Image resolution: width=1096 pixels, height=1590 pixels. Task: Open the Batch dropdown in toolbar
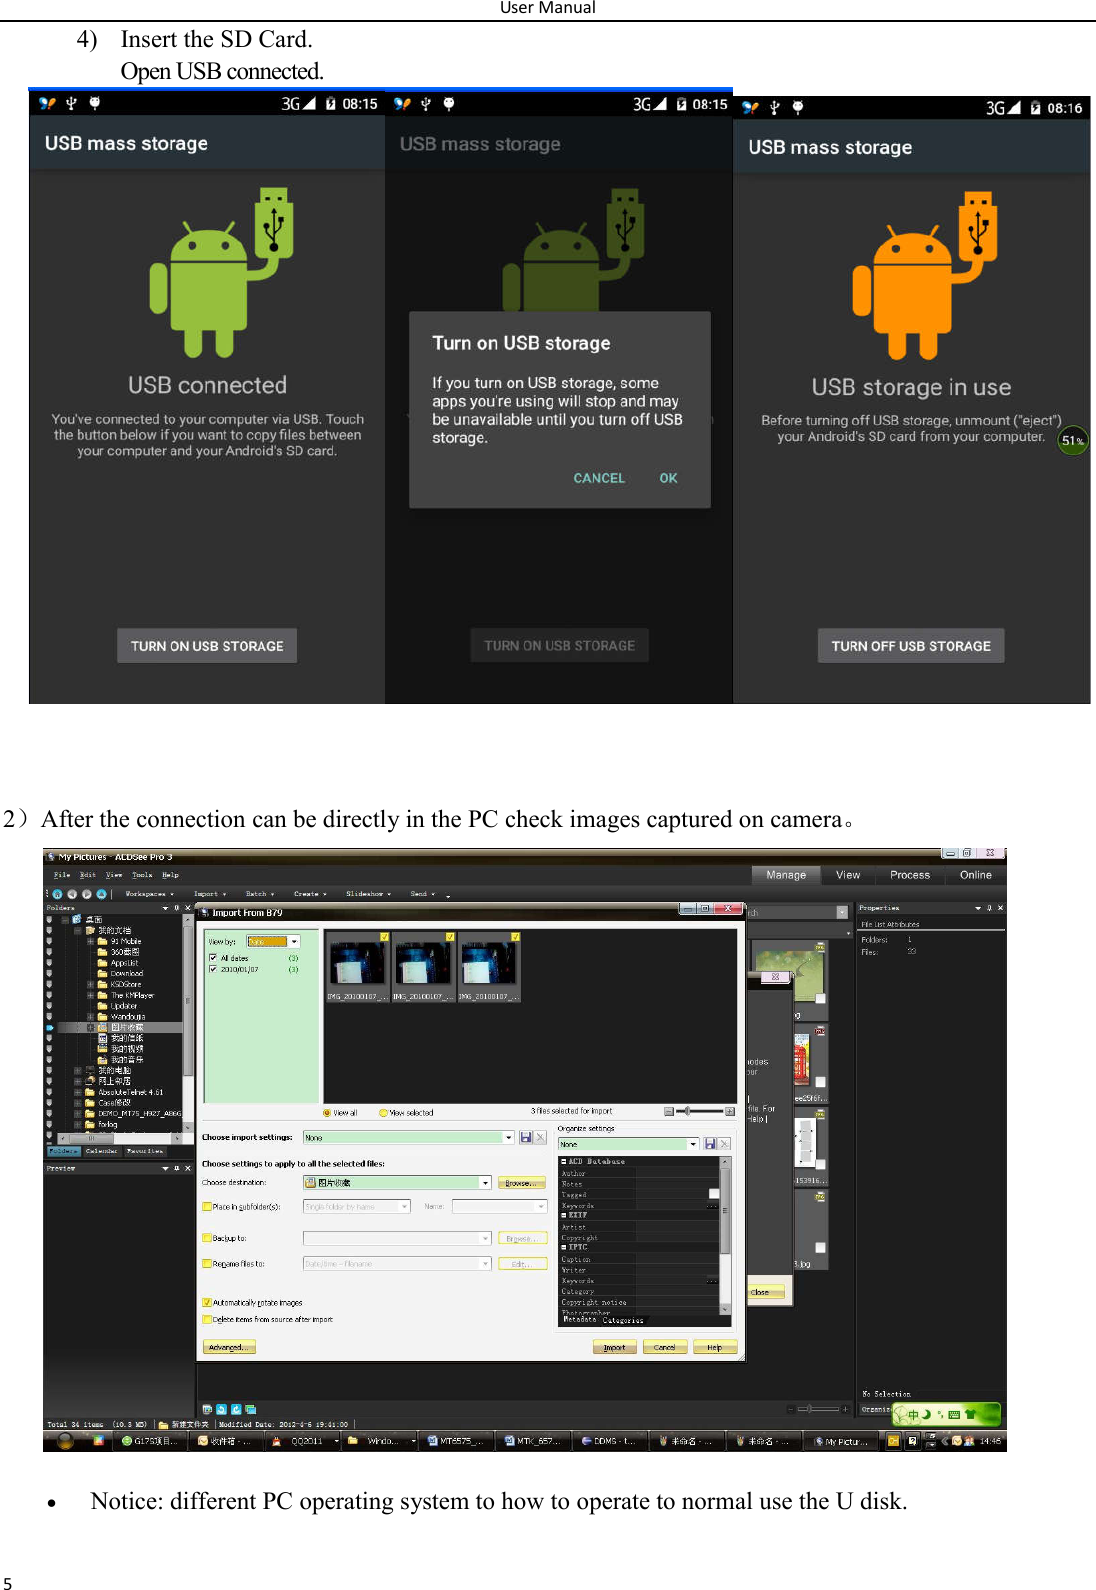tap(260, 894)
